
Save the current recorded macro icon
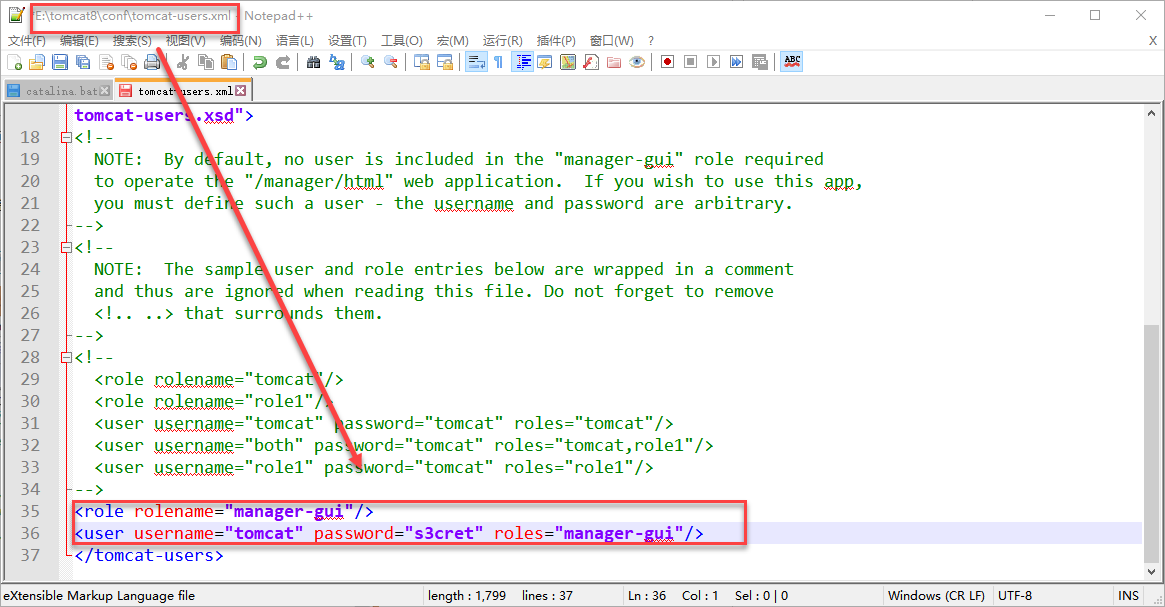tap(759, 62)
